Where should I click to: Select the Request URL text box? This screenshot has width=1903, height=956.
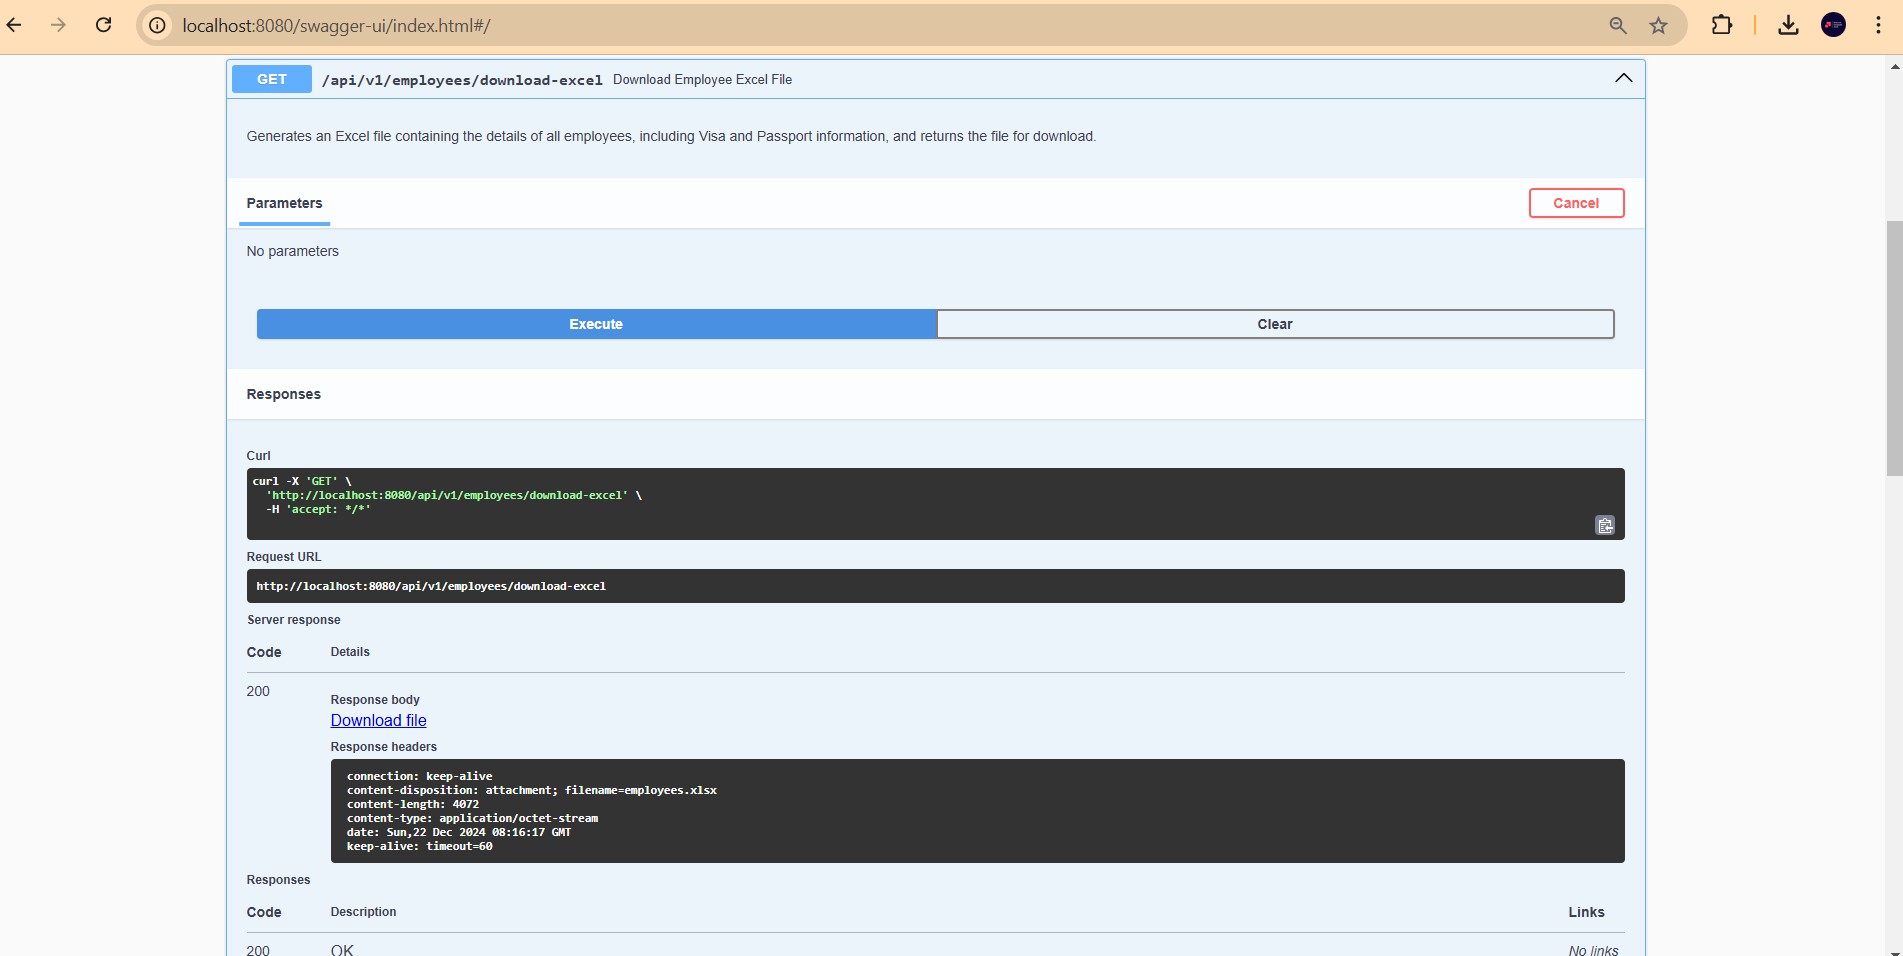(x=935, y=586)
